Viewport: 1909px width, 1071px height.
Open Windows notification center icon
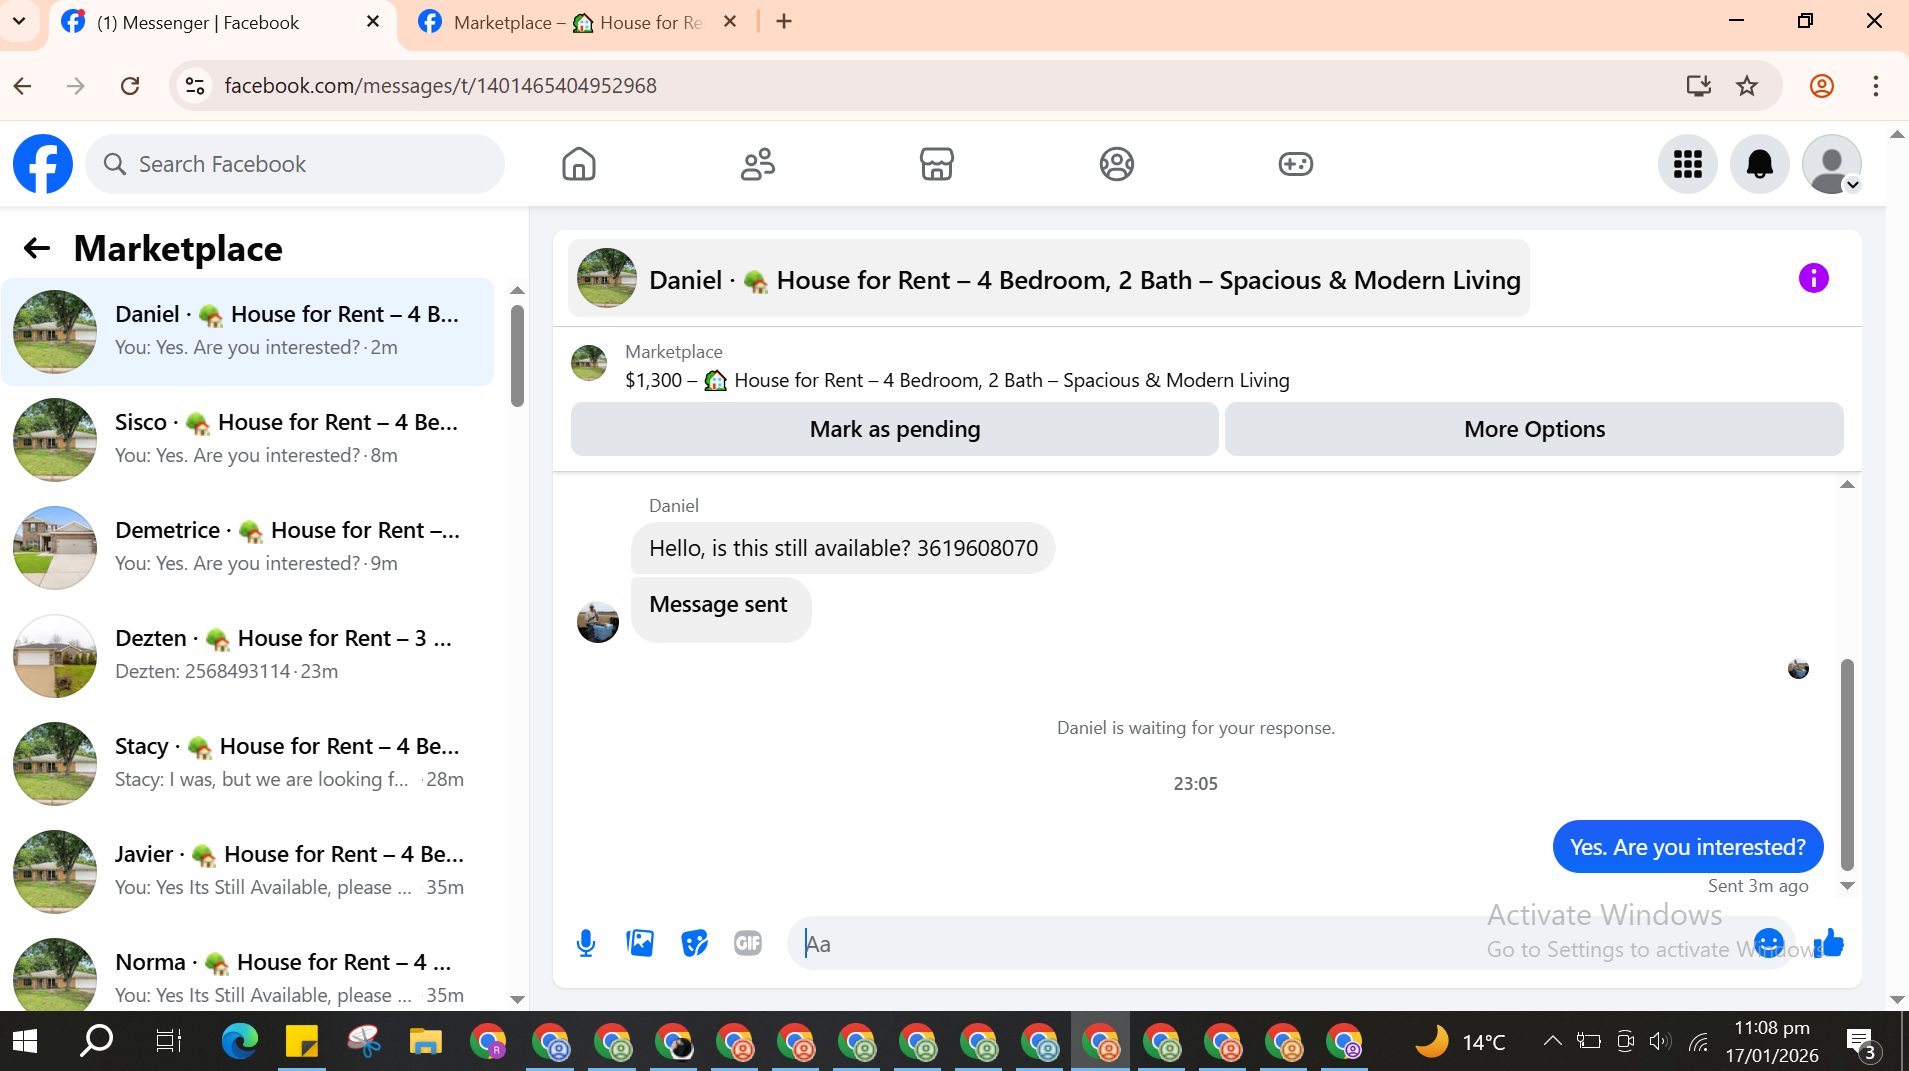point(1861,1042)
